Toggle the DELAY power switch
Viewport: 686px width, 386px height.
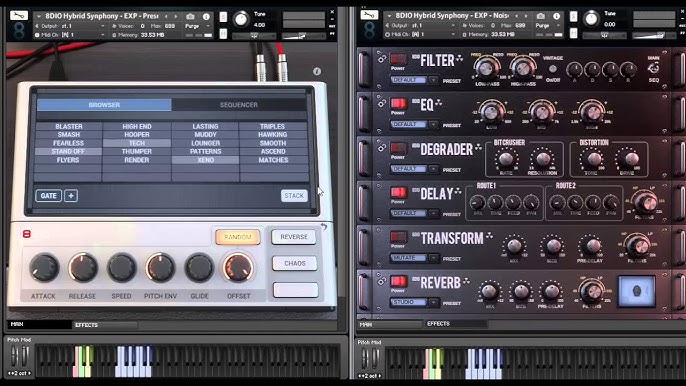click(x=398, y=192)
